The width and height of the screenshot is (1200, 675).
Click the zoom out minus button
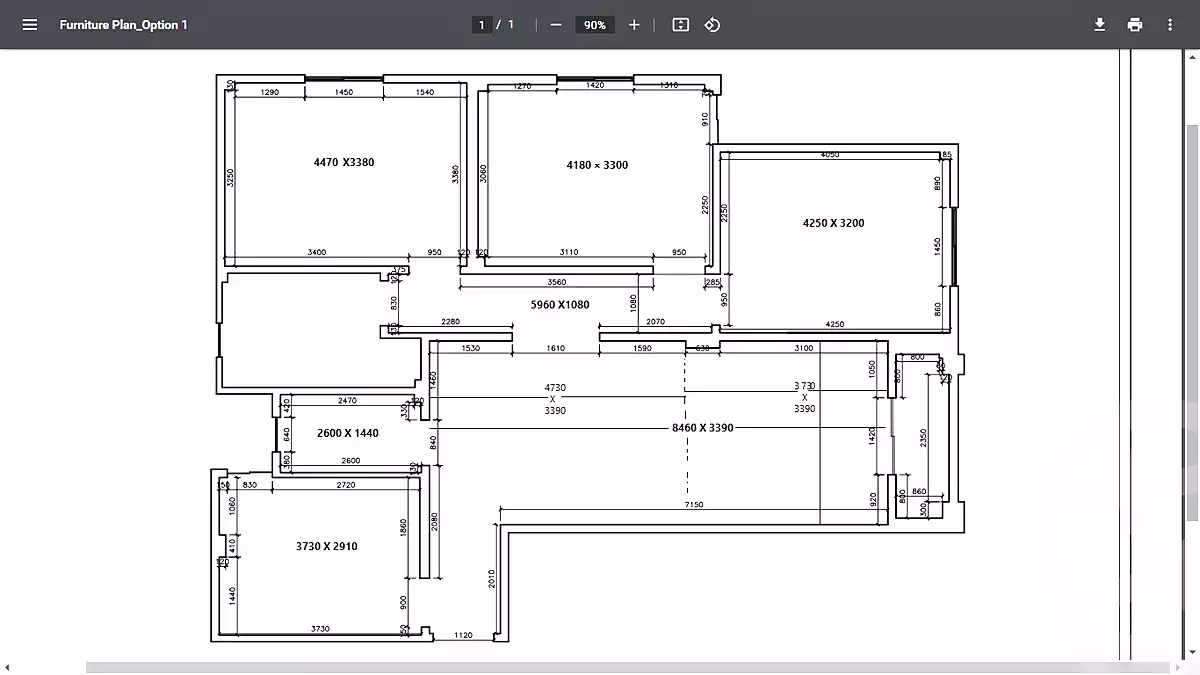click(556, 25)
